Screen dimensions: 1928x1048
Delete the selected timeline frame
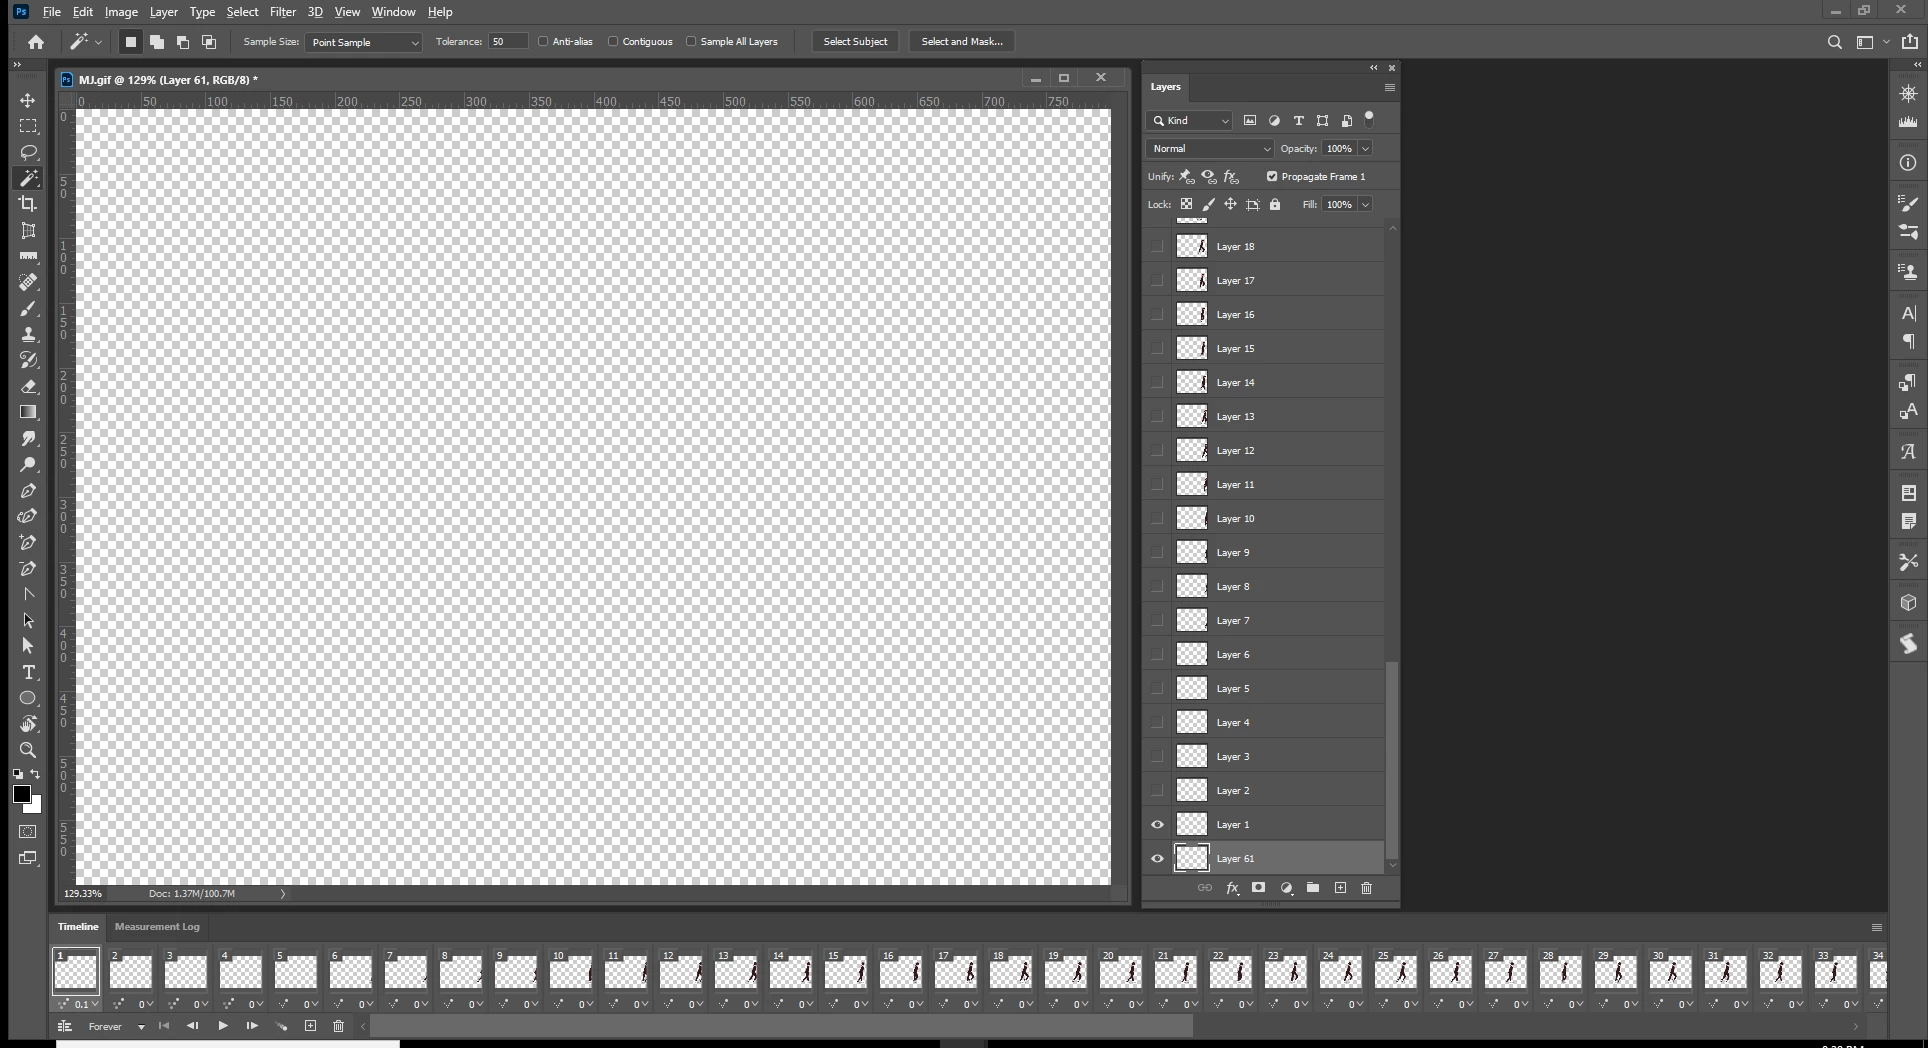pos(338,1026)
